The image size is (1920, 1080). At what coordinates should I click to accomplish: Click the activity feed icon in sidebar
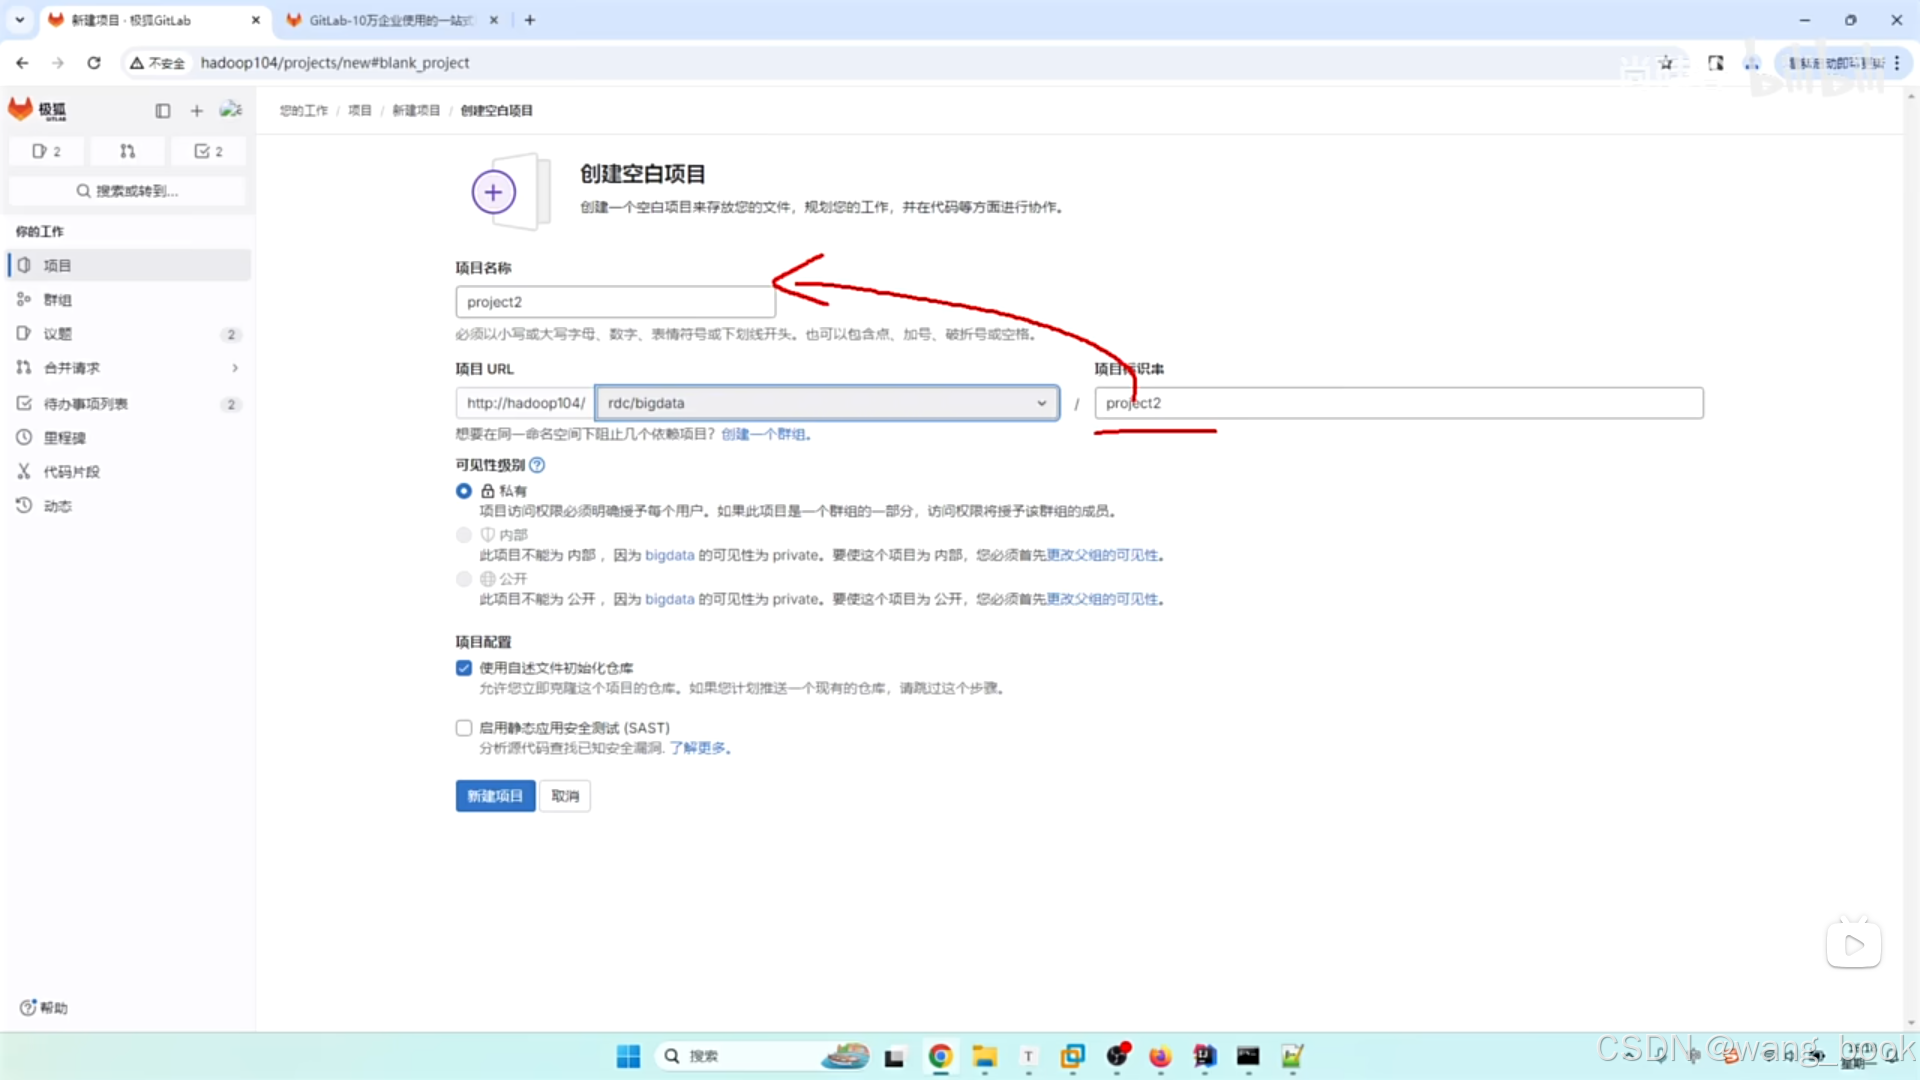59,505
